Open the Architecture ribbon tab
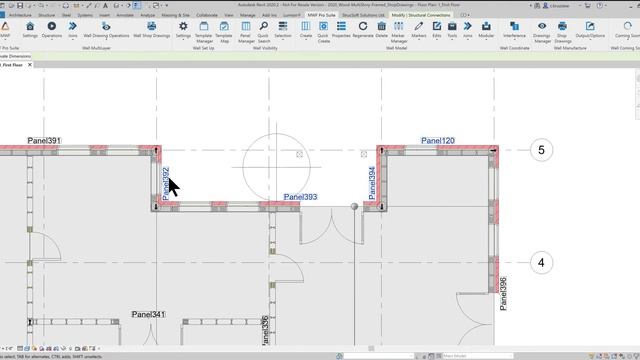Image resolution: width=640 pixels, height=360 pixels. point(20,15)
